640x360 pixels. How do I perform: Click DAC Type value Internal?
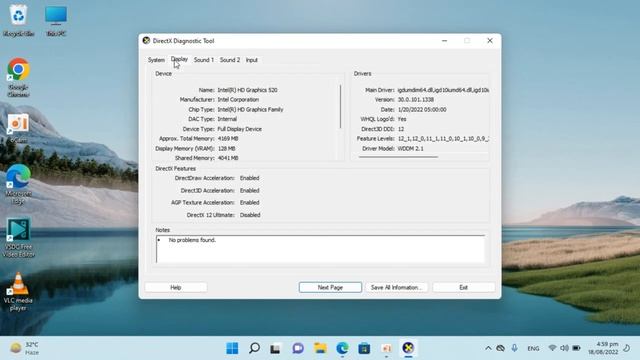click(x=227, y=119)
